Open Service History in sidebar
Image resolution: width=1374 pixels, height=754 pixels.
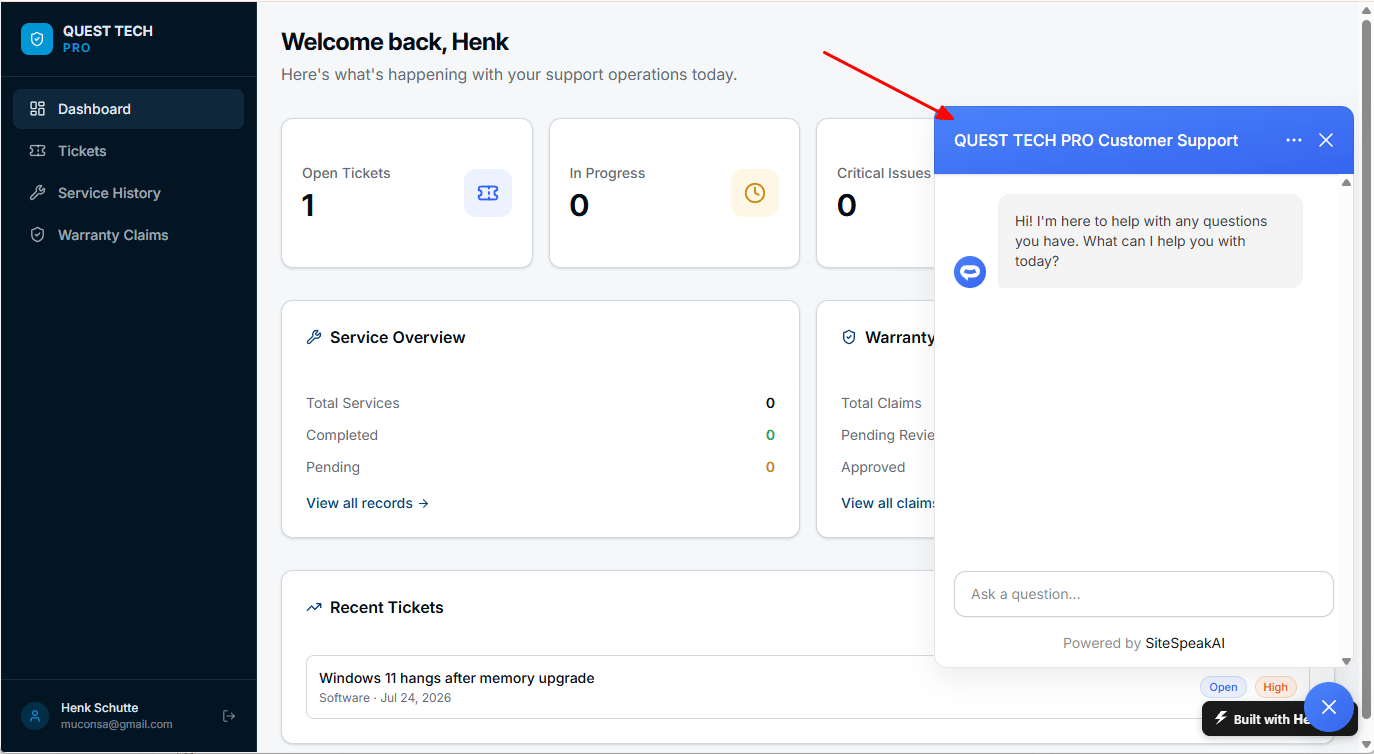128,193
